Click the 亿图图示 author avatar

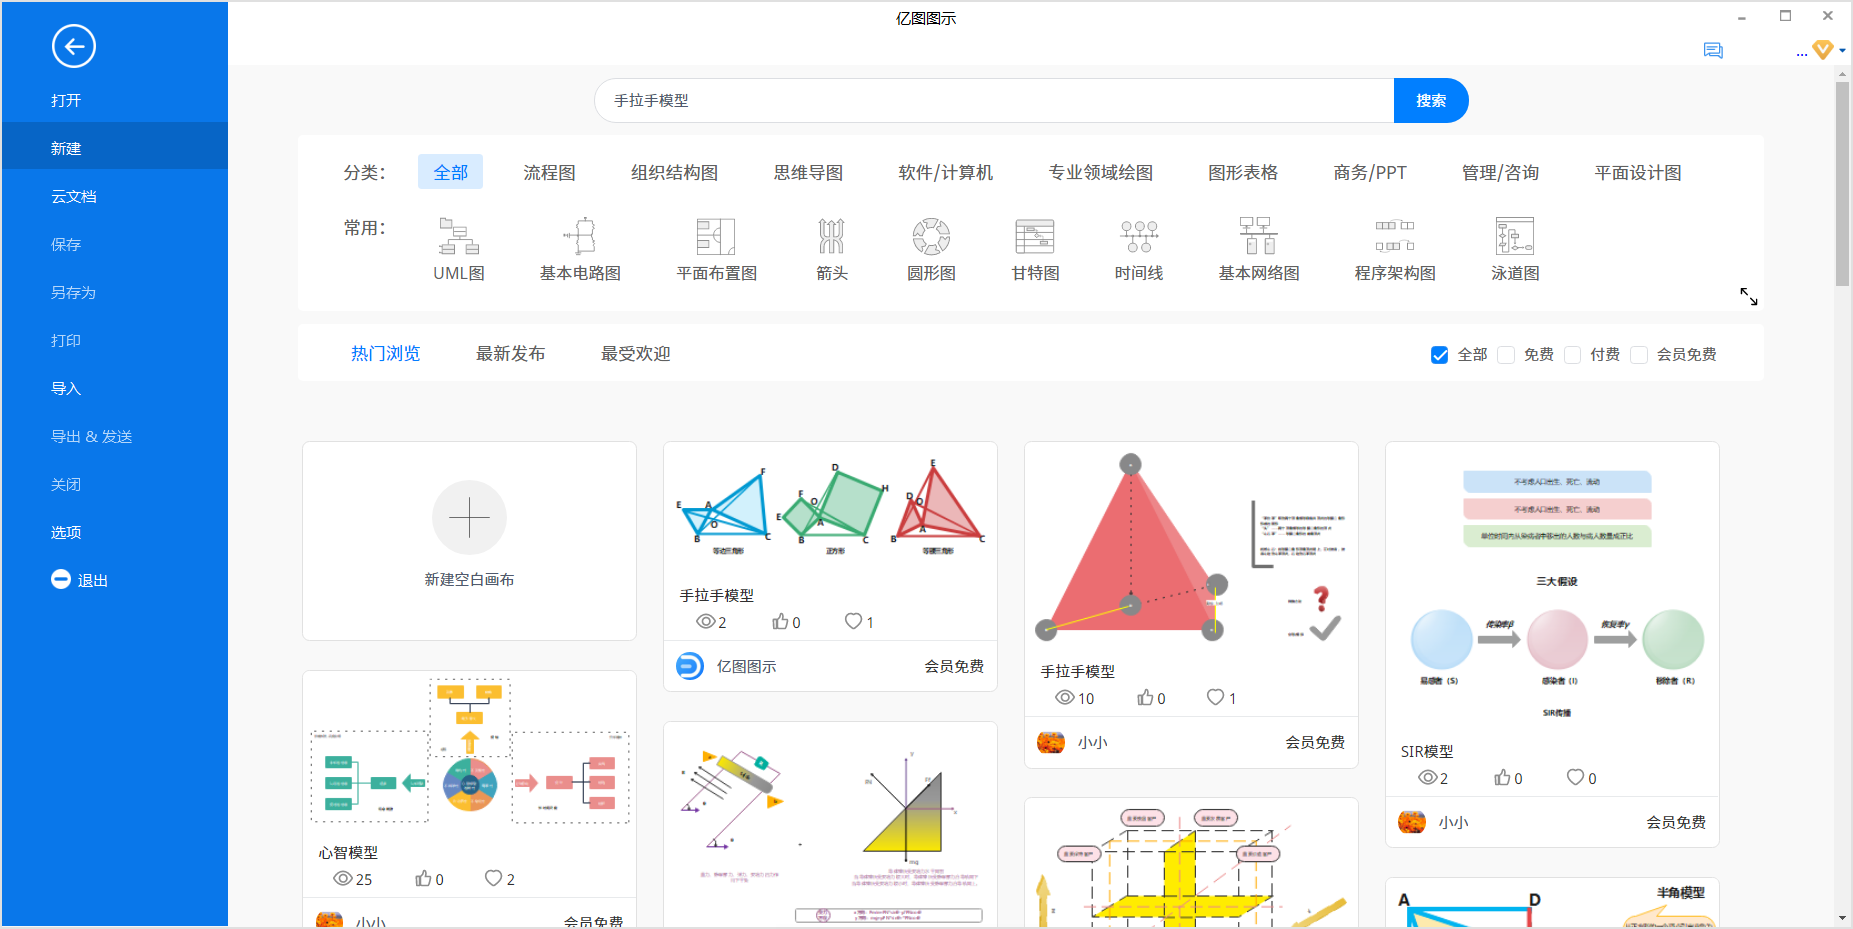click(690, 666)
